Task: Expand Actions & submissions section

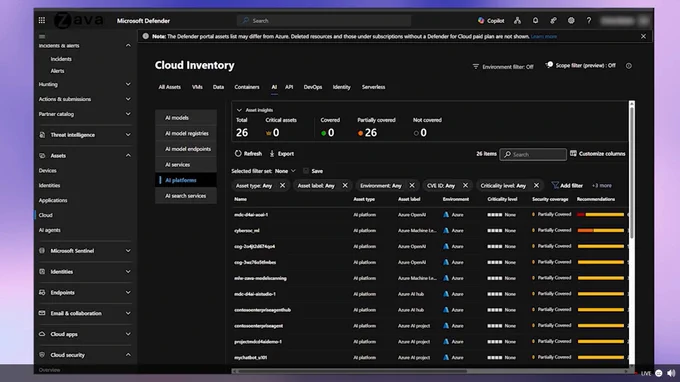Action: (128, 99)
